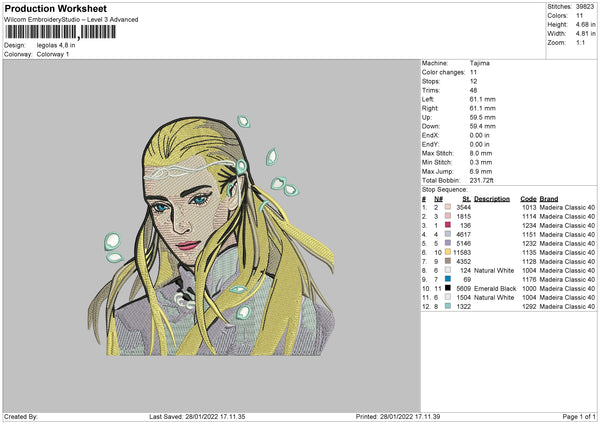Select the crimson color swatch in row 3
The image size is (600, 424).
[448, 225]
